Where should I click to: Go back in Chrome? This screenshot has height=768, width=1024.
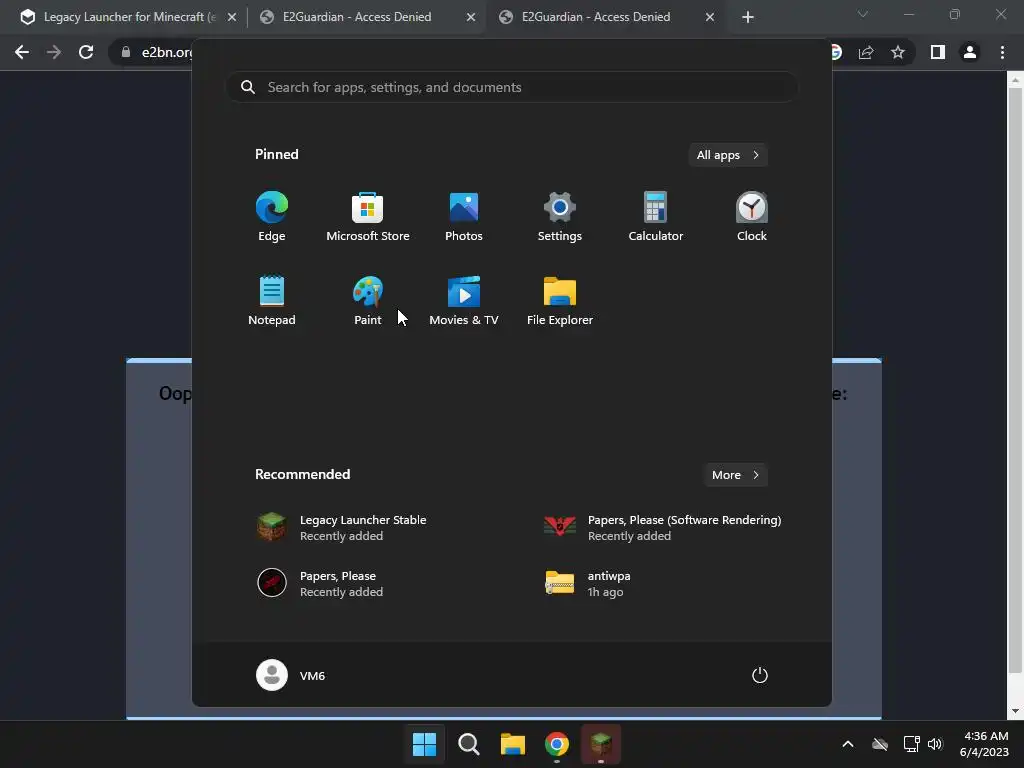22,52
